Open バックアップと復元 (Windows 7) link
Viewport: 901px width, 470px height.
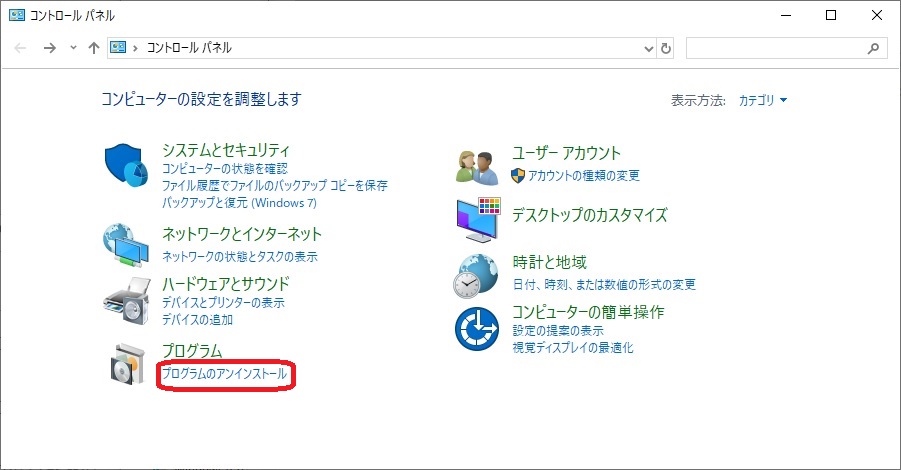(x=239, y=202)
